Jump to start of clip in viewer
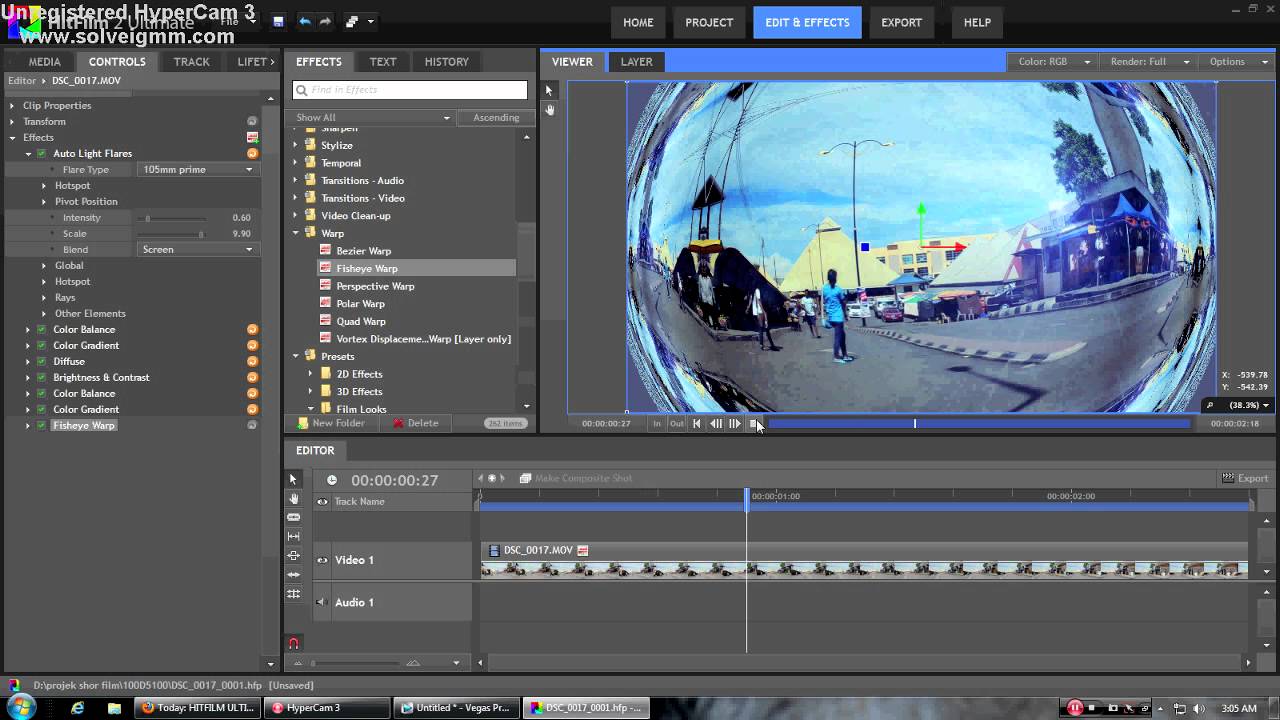The width and height of the screenshot is (1280, 720). (697, 424)
